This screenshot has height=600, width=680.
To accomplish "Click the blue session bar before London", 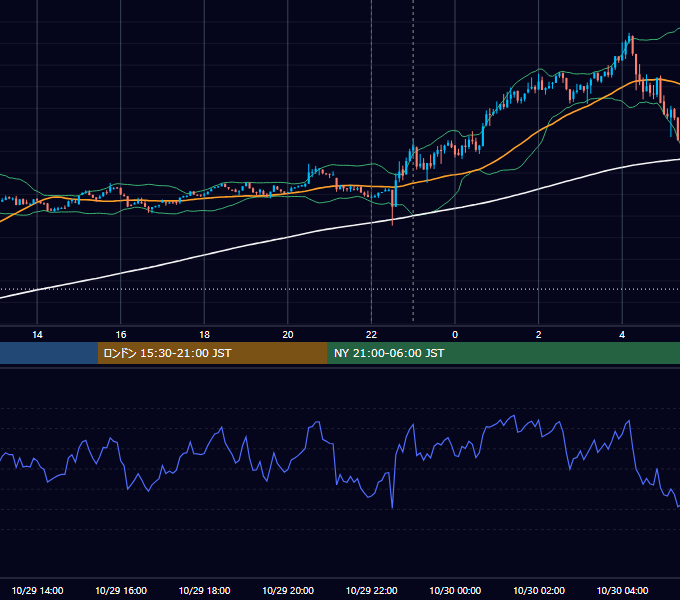I will (49, 353).
